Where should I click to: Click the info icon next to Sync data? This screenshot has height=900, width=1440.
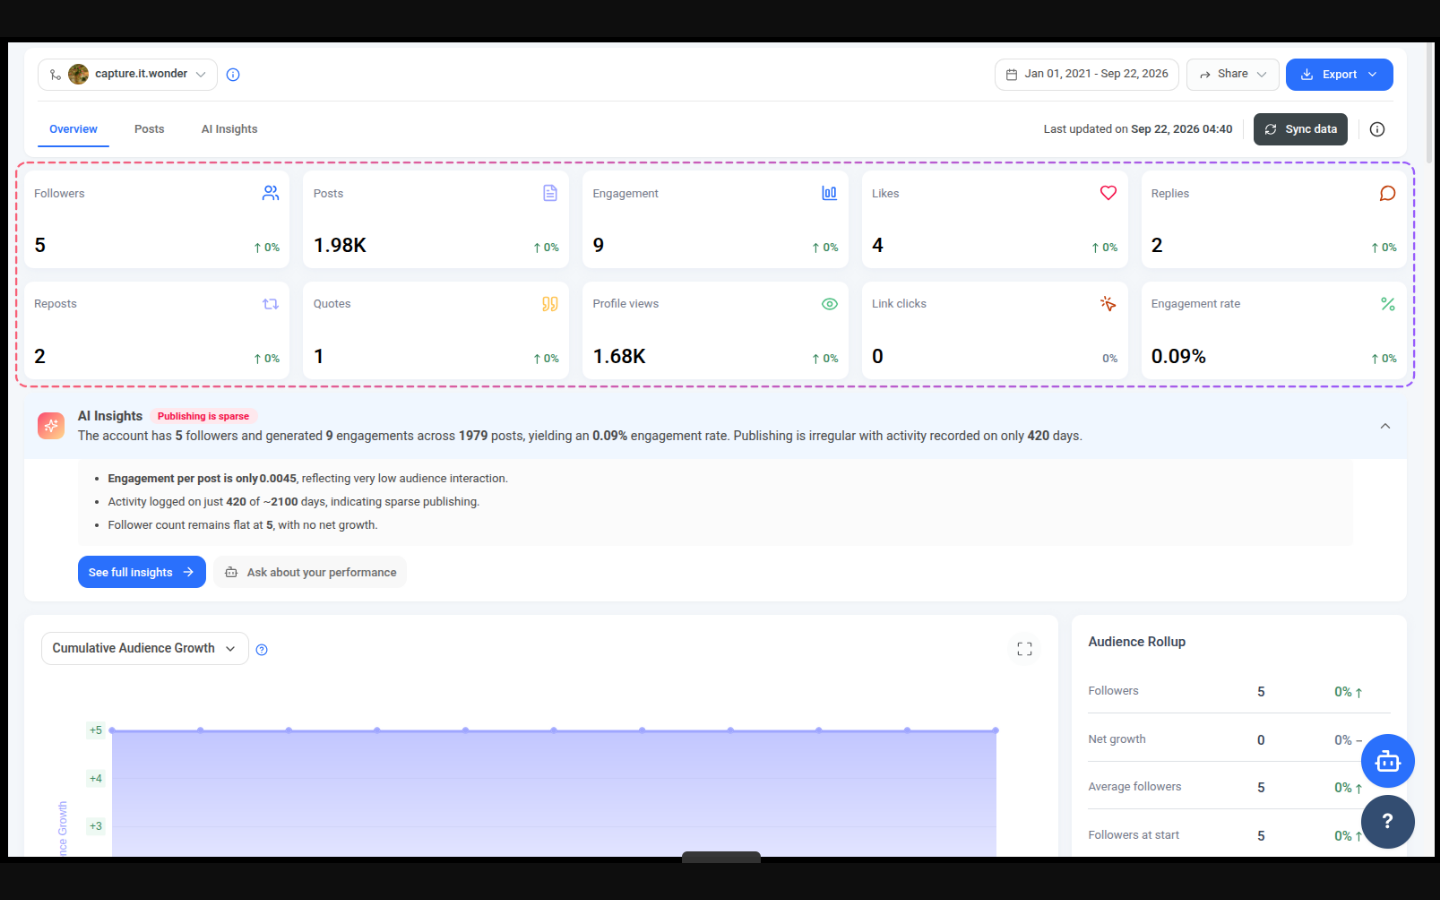pos(1377,129)
